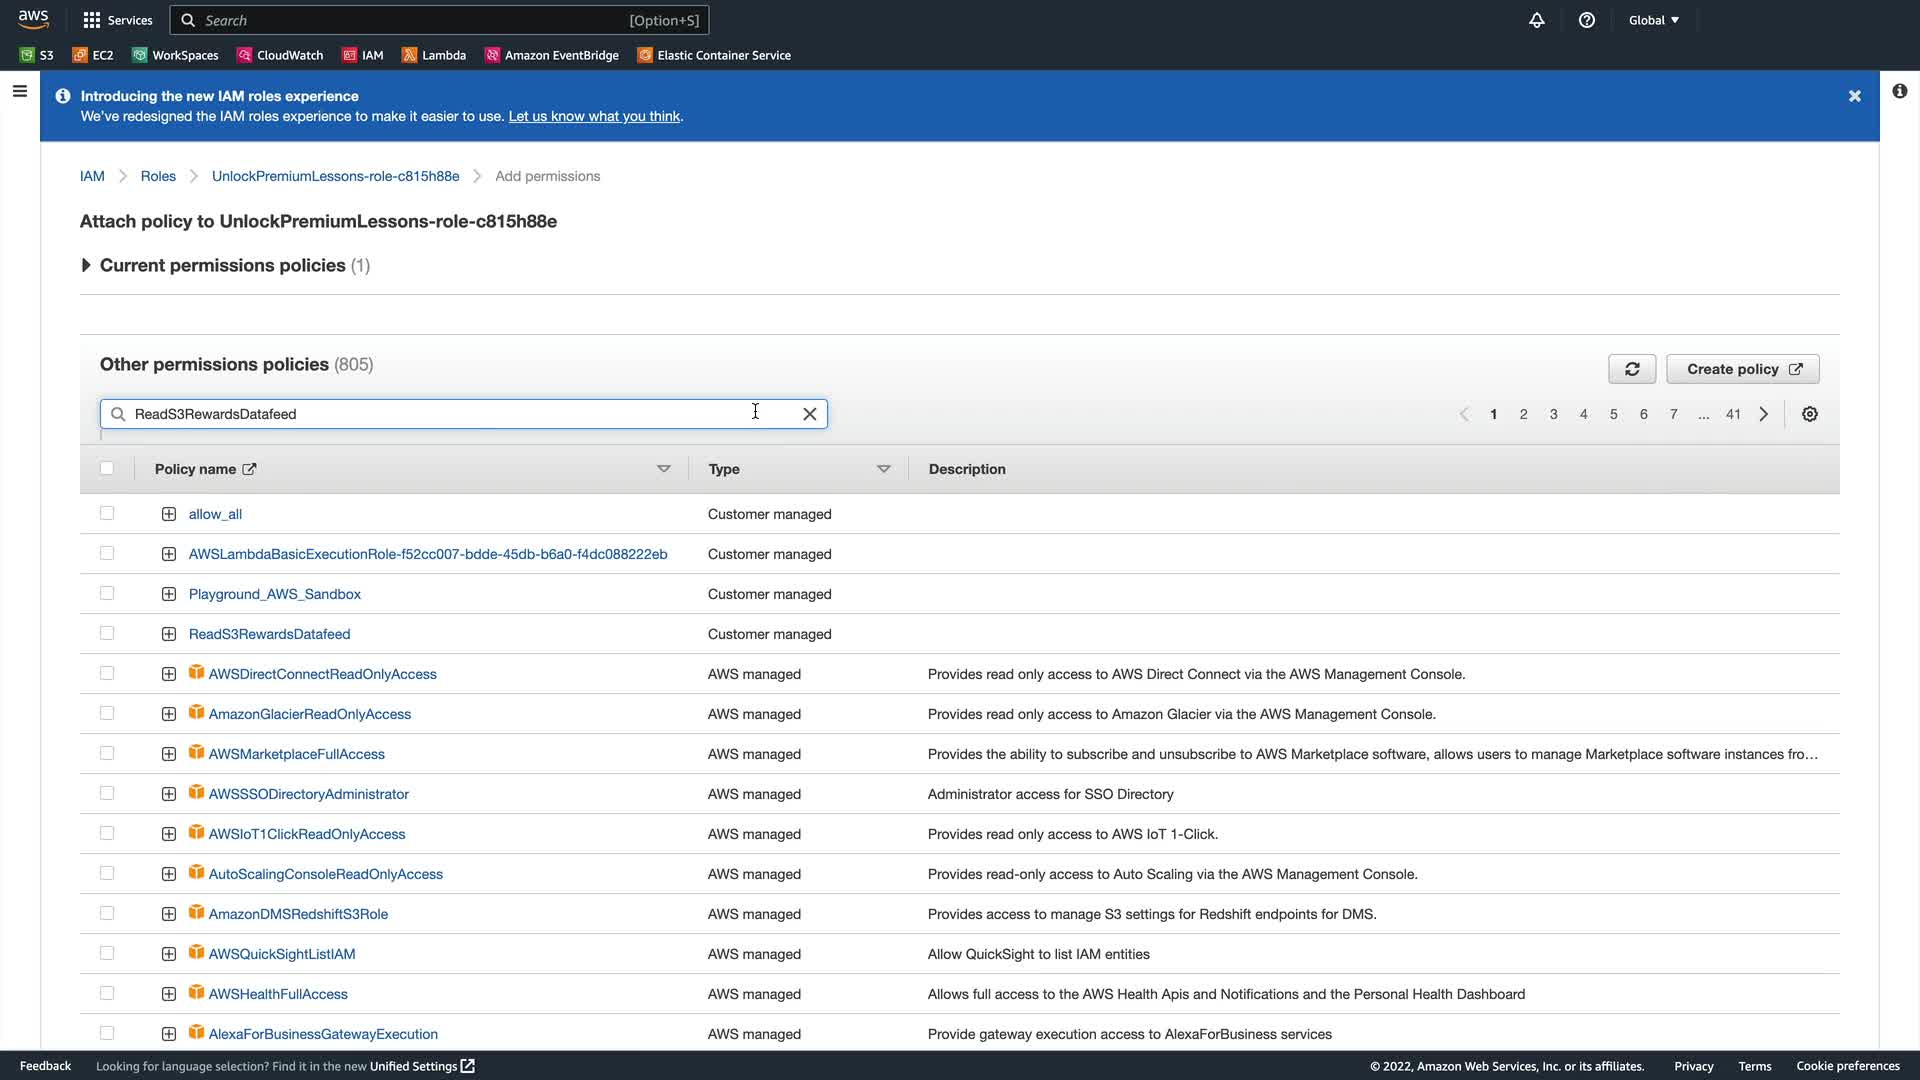The height and width of the screenshot is (1080, 1920).
Task: Open the Lambda shortcut in favorites bar
Action: pos(434,55)
